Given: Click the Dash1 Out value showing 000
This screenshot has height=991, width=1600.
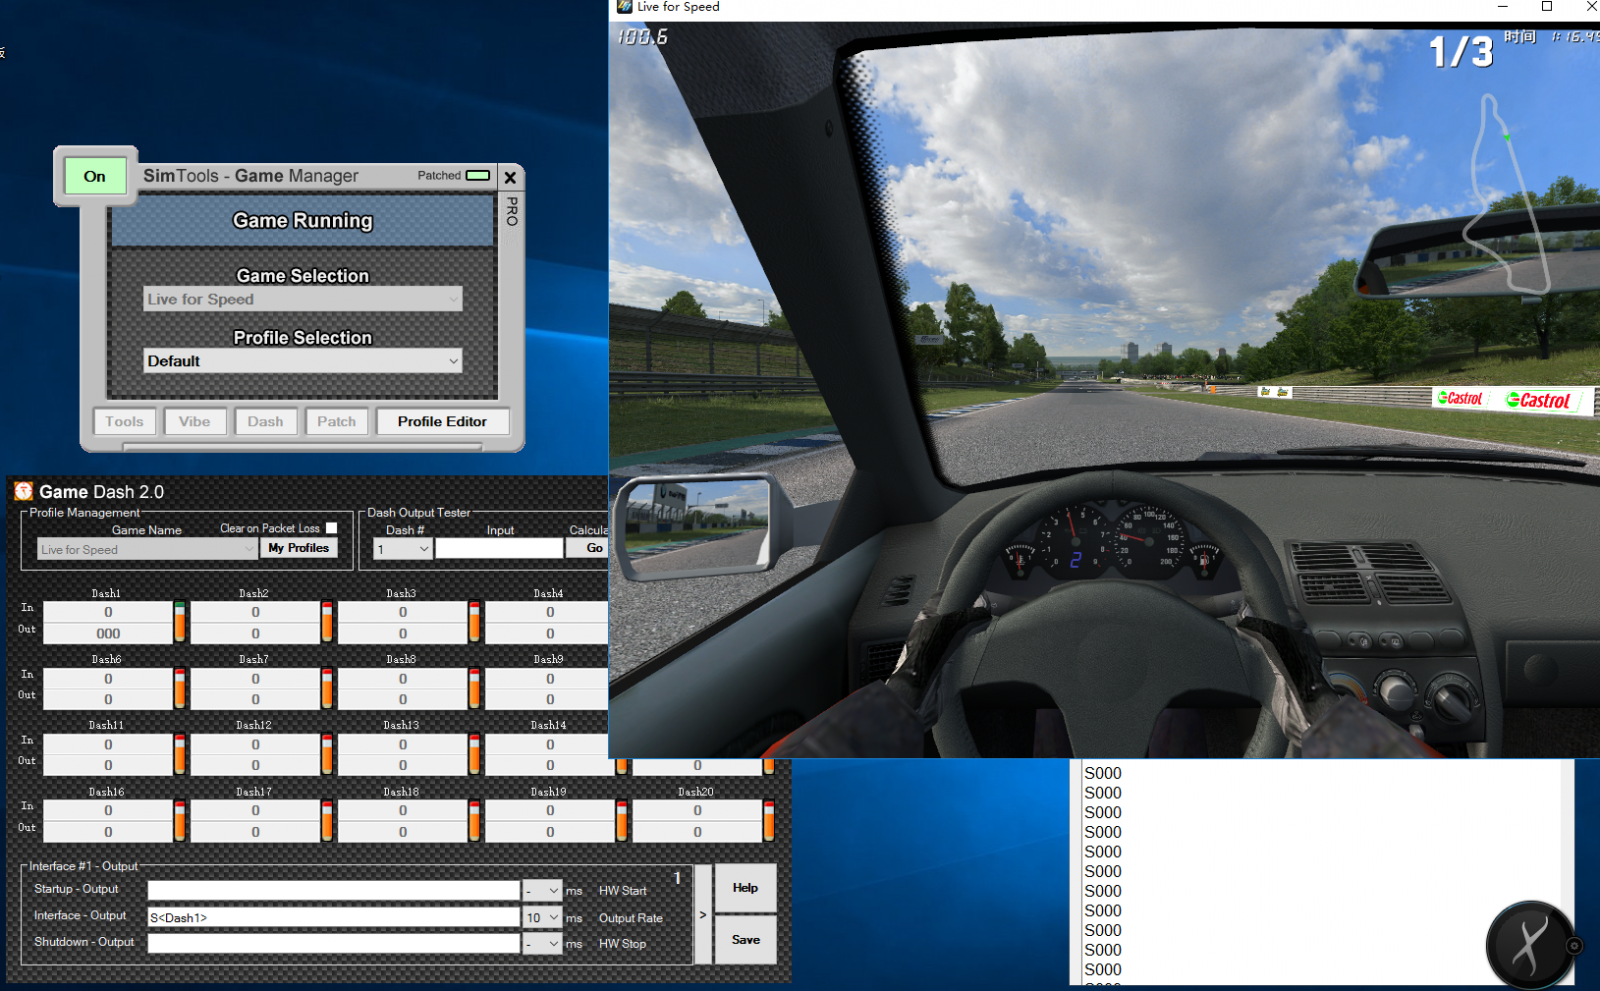Looking at the screenshot, I should [108, 633].
